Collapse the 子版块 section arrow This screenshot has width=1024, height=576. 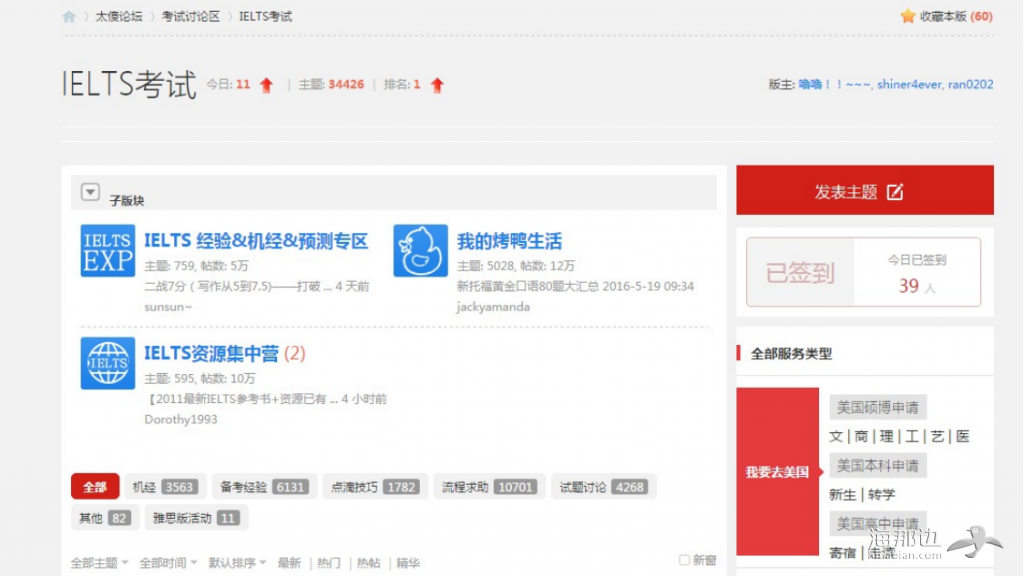(x=90, y=192)
